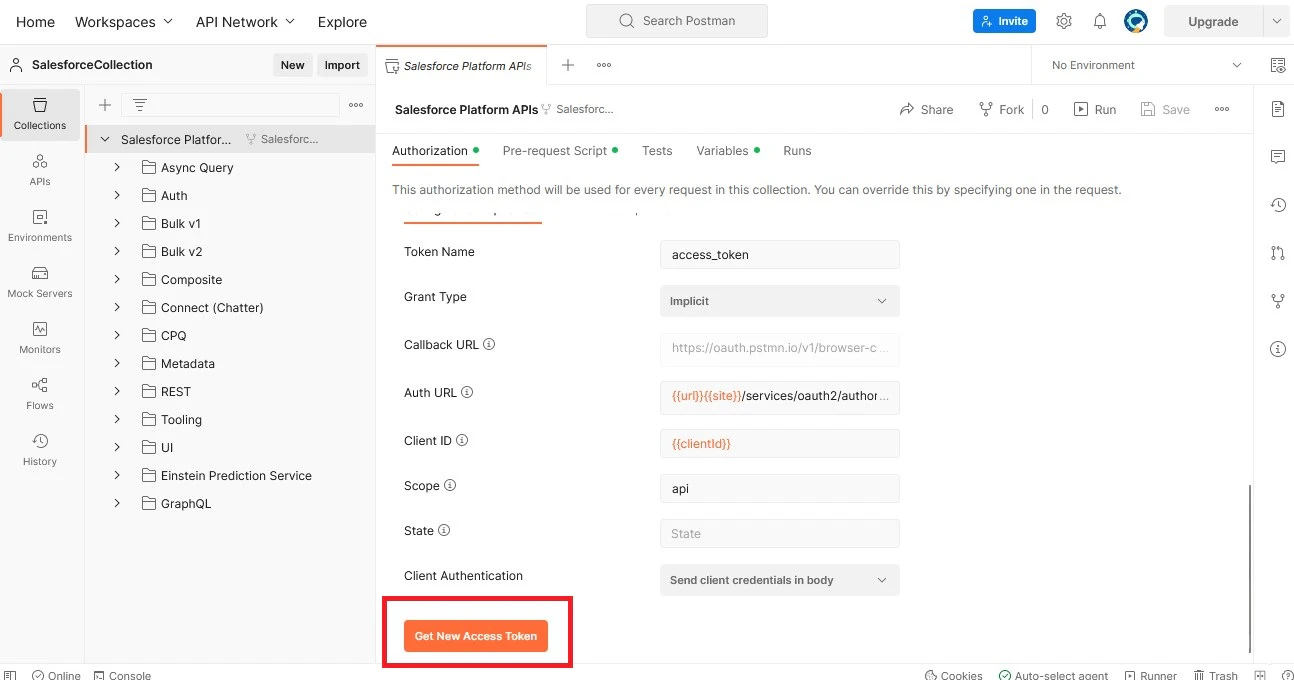The width and height of the screenshot is (1294, 680).
Task: Click the filter icon in collections search
Action: tap(139, 105)
